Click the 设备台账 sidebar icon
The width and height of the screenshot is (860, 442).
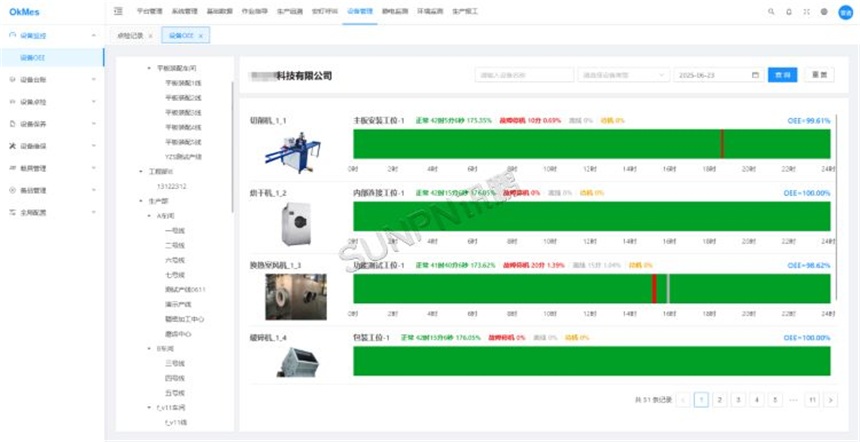(13, 80)
